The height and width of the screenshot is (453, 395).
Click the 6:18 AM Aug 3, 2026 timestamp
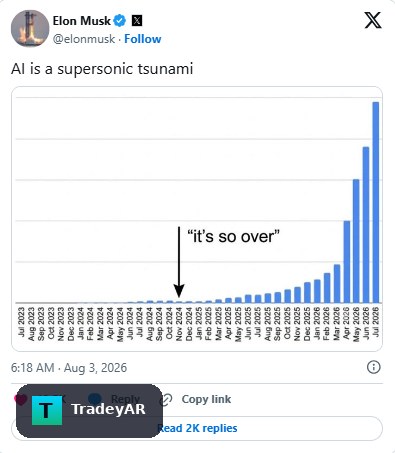pyautogui.click(x=69, y=368)
